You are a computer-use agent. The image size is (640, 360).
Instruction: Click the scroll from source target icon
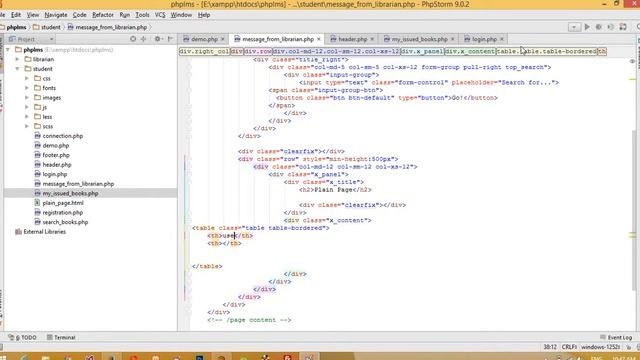click(133, 39)
